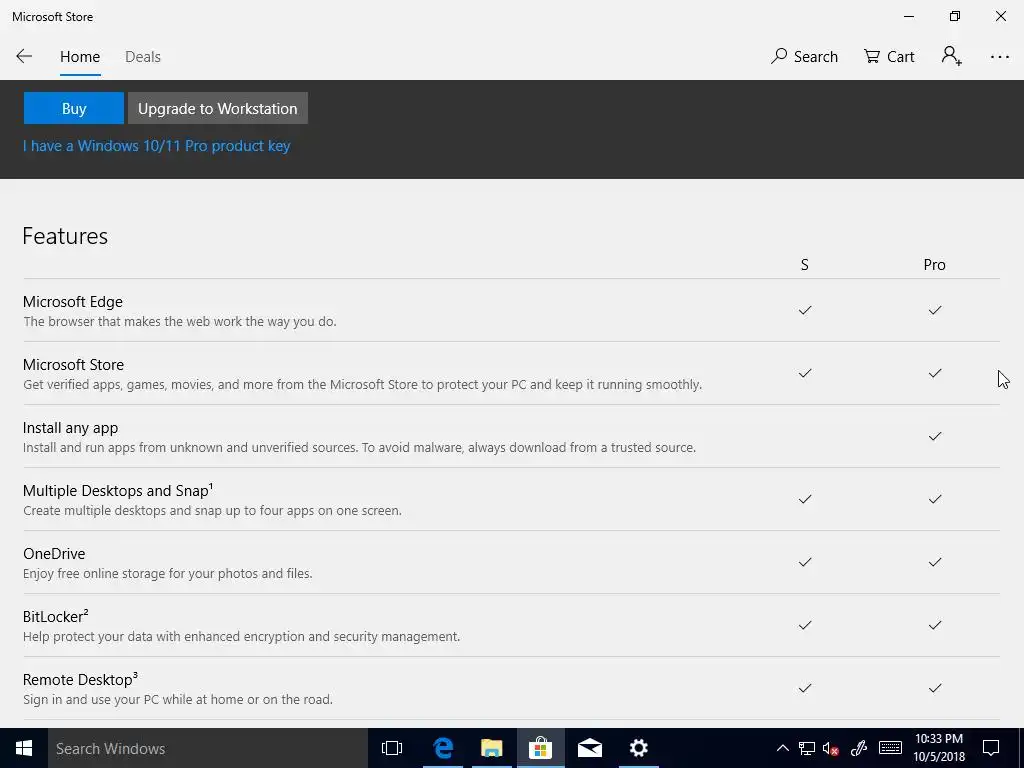Click Multiple Desktops Pro column checkmark
This screenshot has height=768, width=1024.
click(x=935, y=499)
